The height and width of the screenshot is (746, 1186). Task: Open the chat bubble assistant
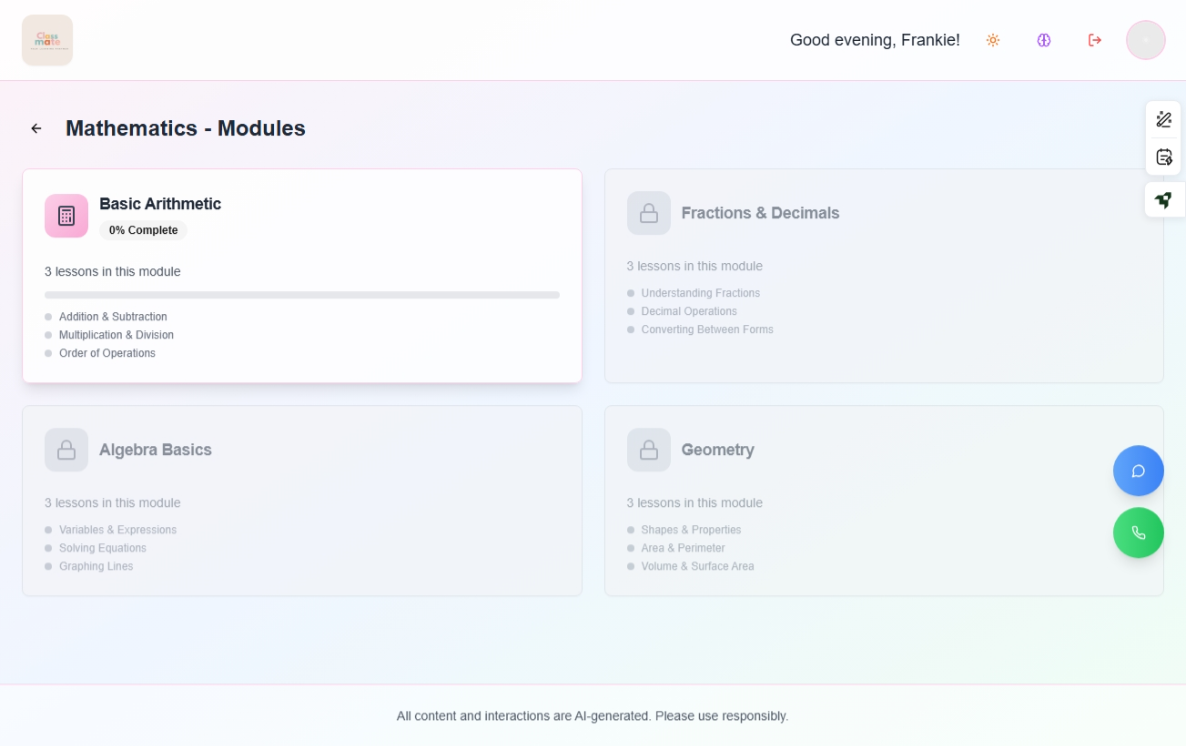1138,470
